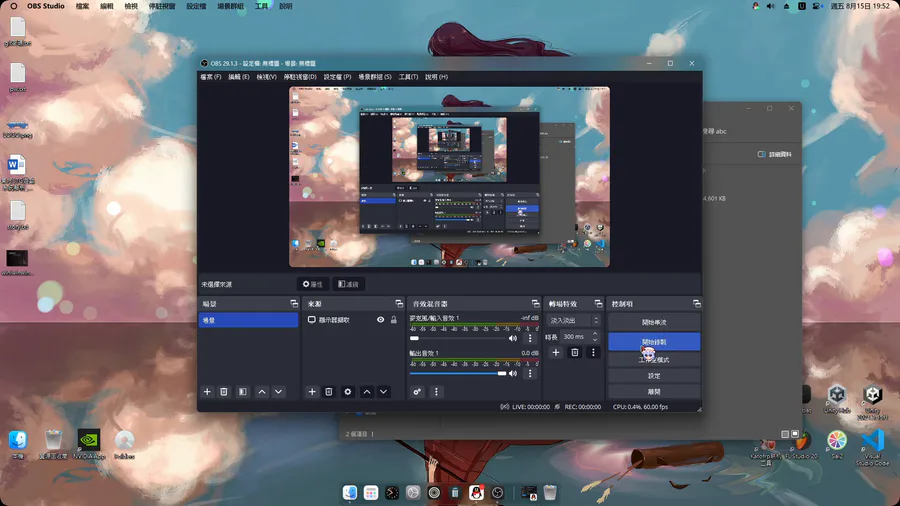Open the Tools (T) menu in OBS window
The image size is (900, 506).
coord(408,77)
